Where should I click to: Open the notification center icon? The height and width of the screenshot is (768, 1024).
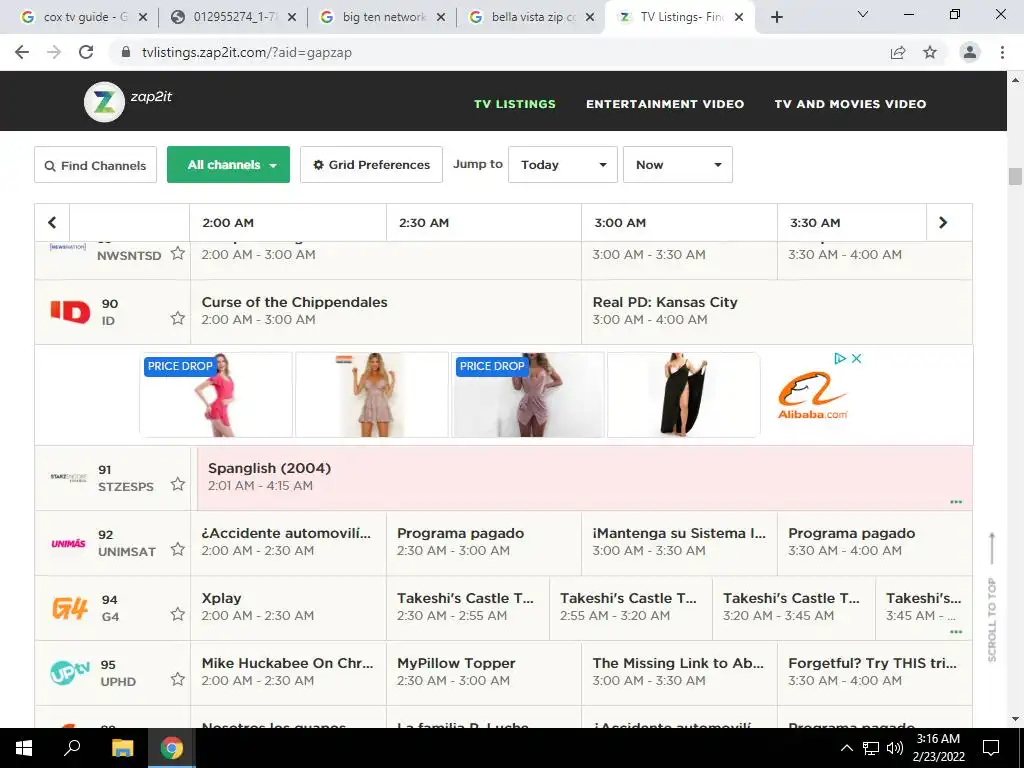pyautogui.click(x=991, y=748)
